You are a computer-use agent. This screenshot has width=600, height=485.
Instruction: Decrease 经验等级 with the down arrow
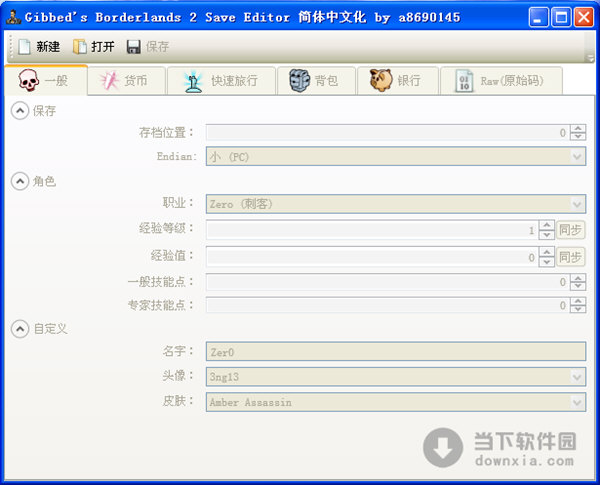(546, 235)
